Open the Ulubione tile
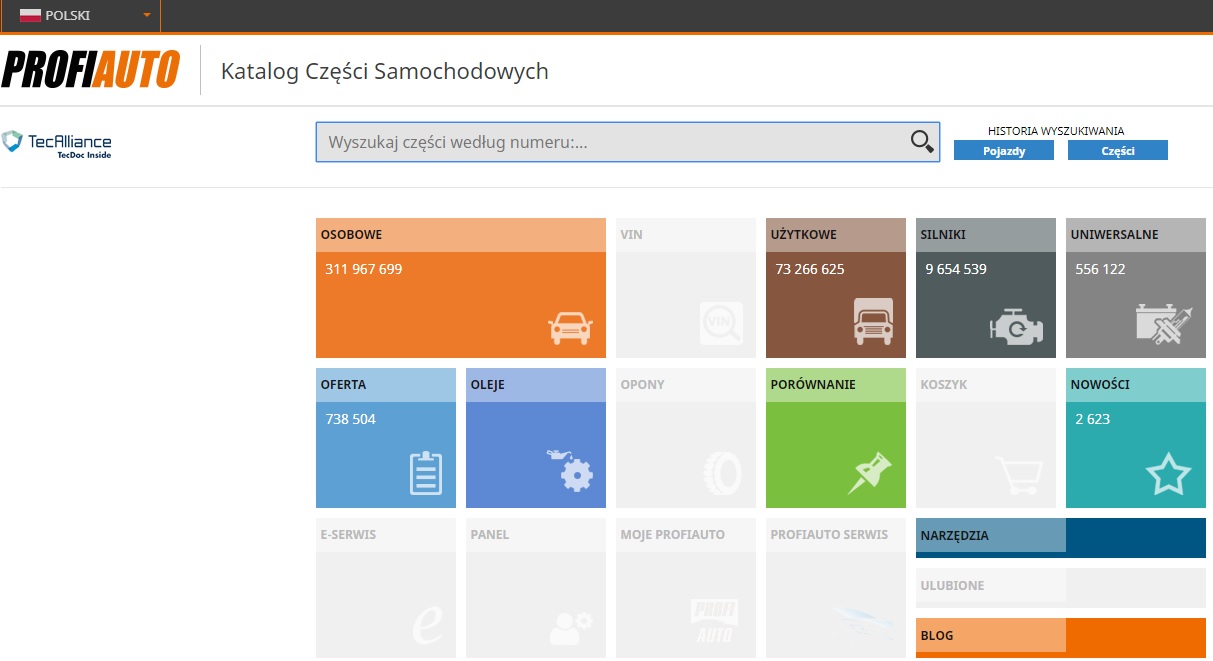 point(1061,587)
